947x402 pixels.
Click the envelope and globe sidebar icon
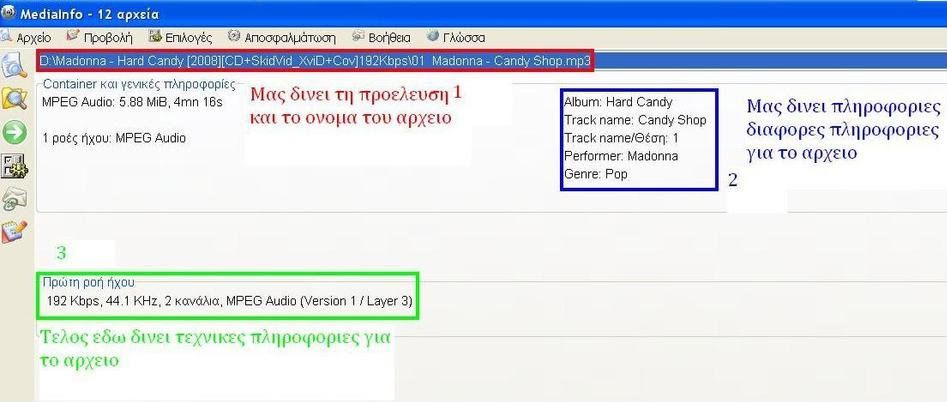click(x=14, y=199)
